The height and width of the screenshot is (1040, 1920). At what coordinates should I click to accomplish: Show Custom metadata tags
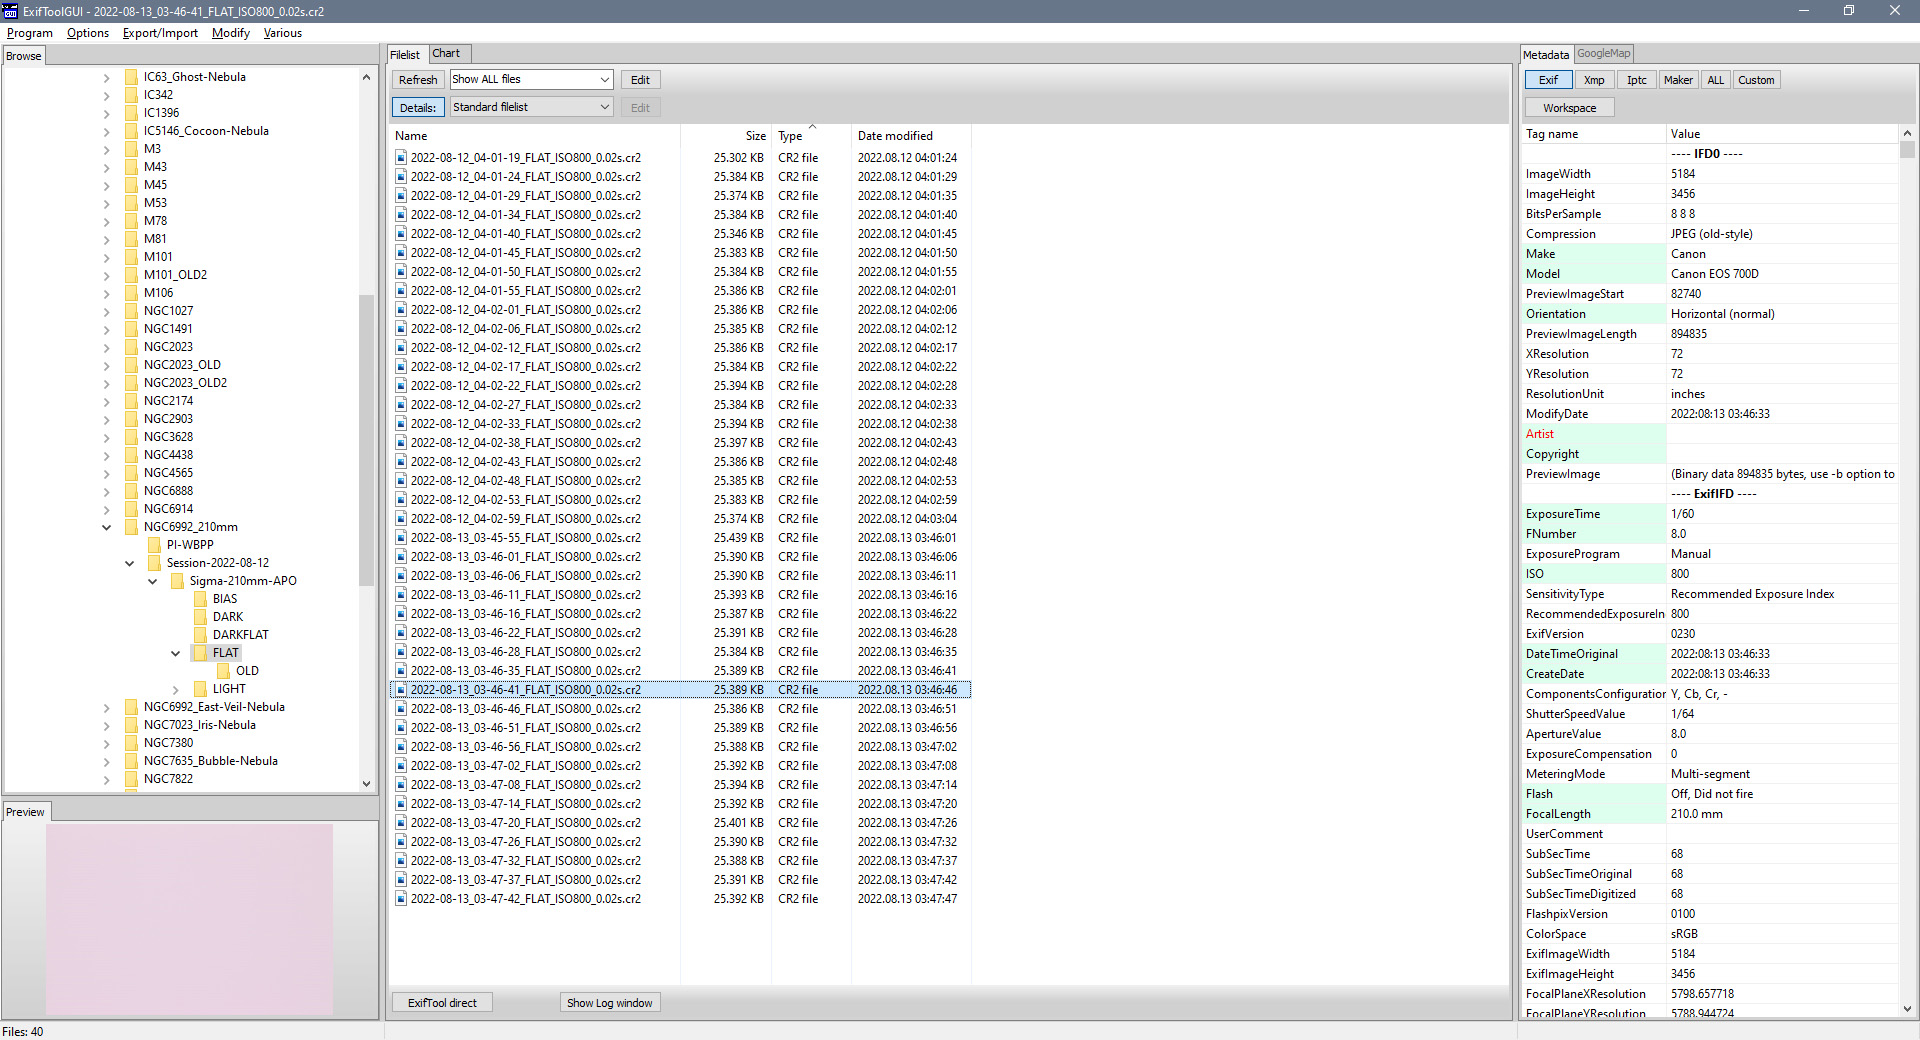tap(1756, 80)
